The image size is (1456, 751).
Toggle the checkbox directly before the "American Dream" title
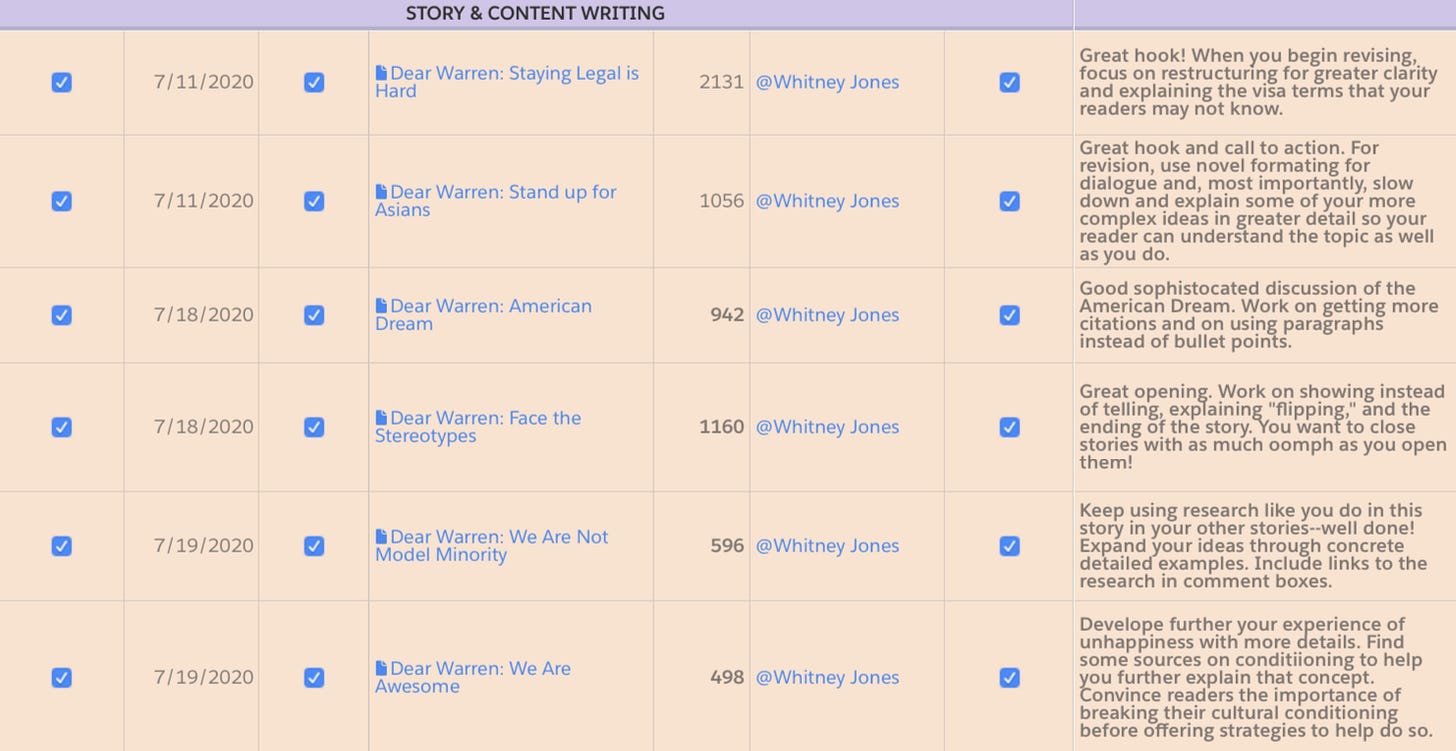tap(314, 315)
